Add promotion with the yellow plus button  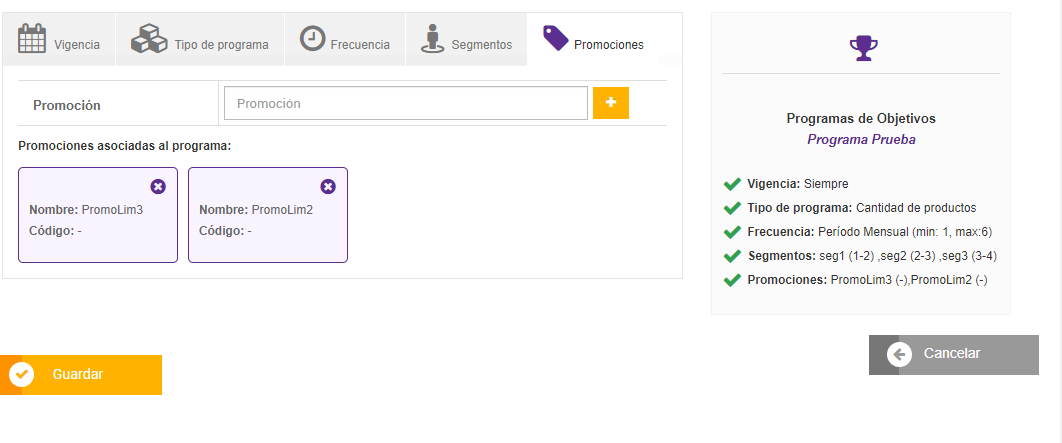[x=611, y=103]
